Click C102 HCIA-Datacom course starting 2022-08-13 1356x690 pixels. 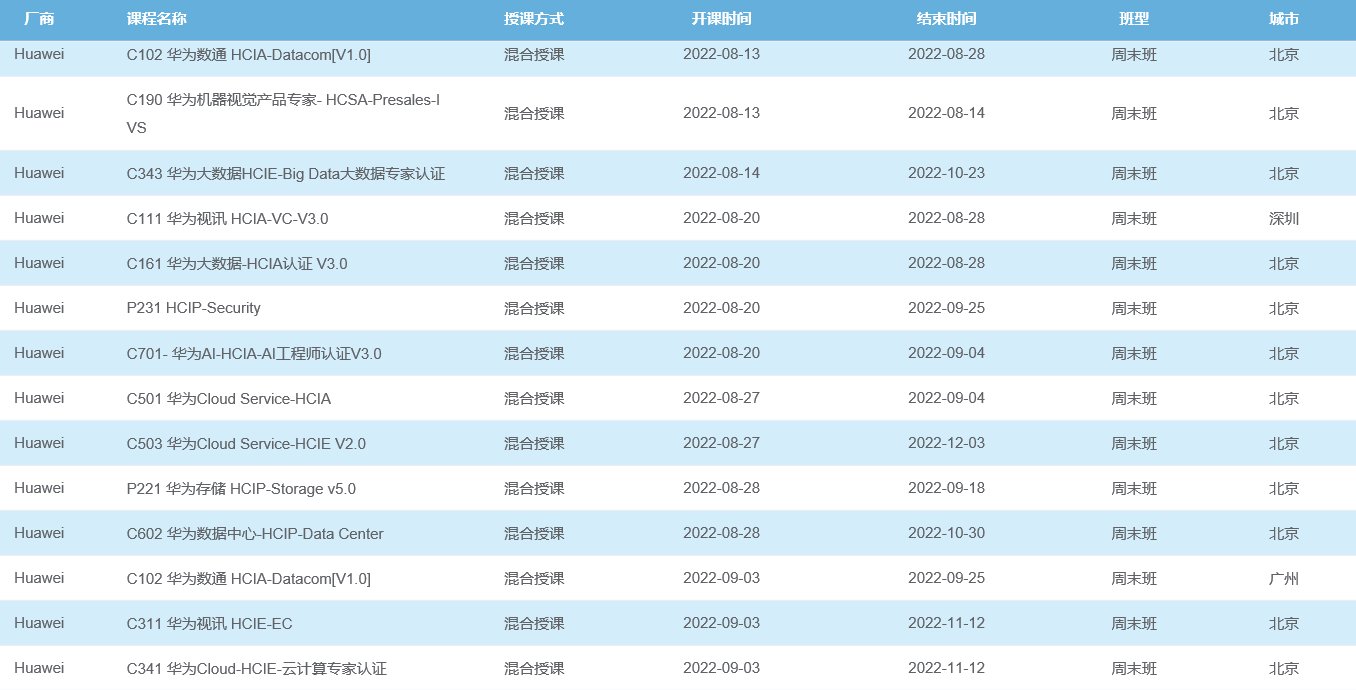point(248,55)
